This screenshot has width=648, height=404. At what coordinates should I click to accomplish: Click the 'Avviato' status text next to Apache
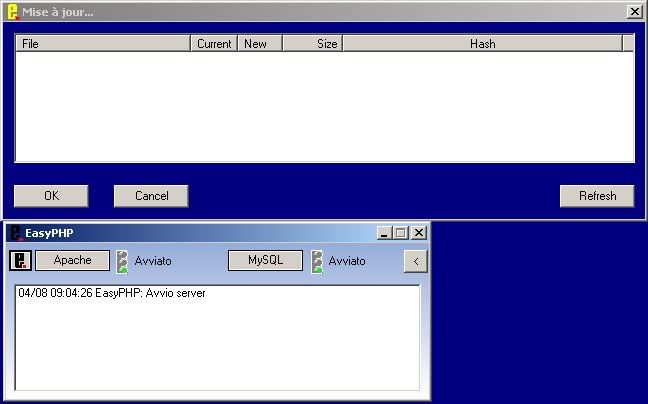(153, 261)
